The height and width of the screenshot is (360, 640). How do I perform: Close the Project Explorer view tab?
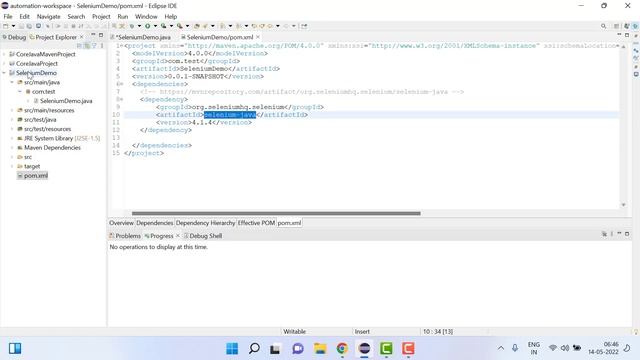point(82,37)
